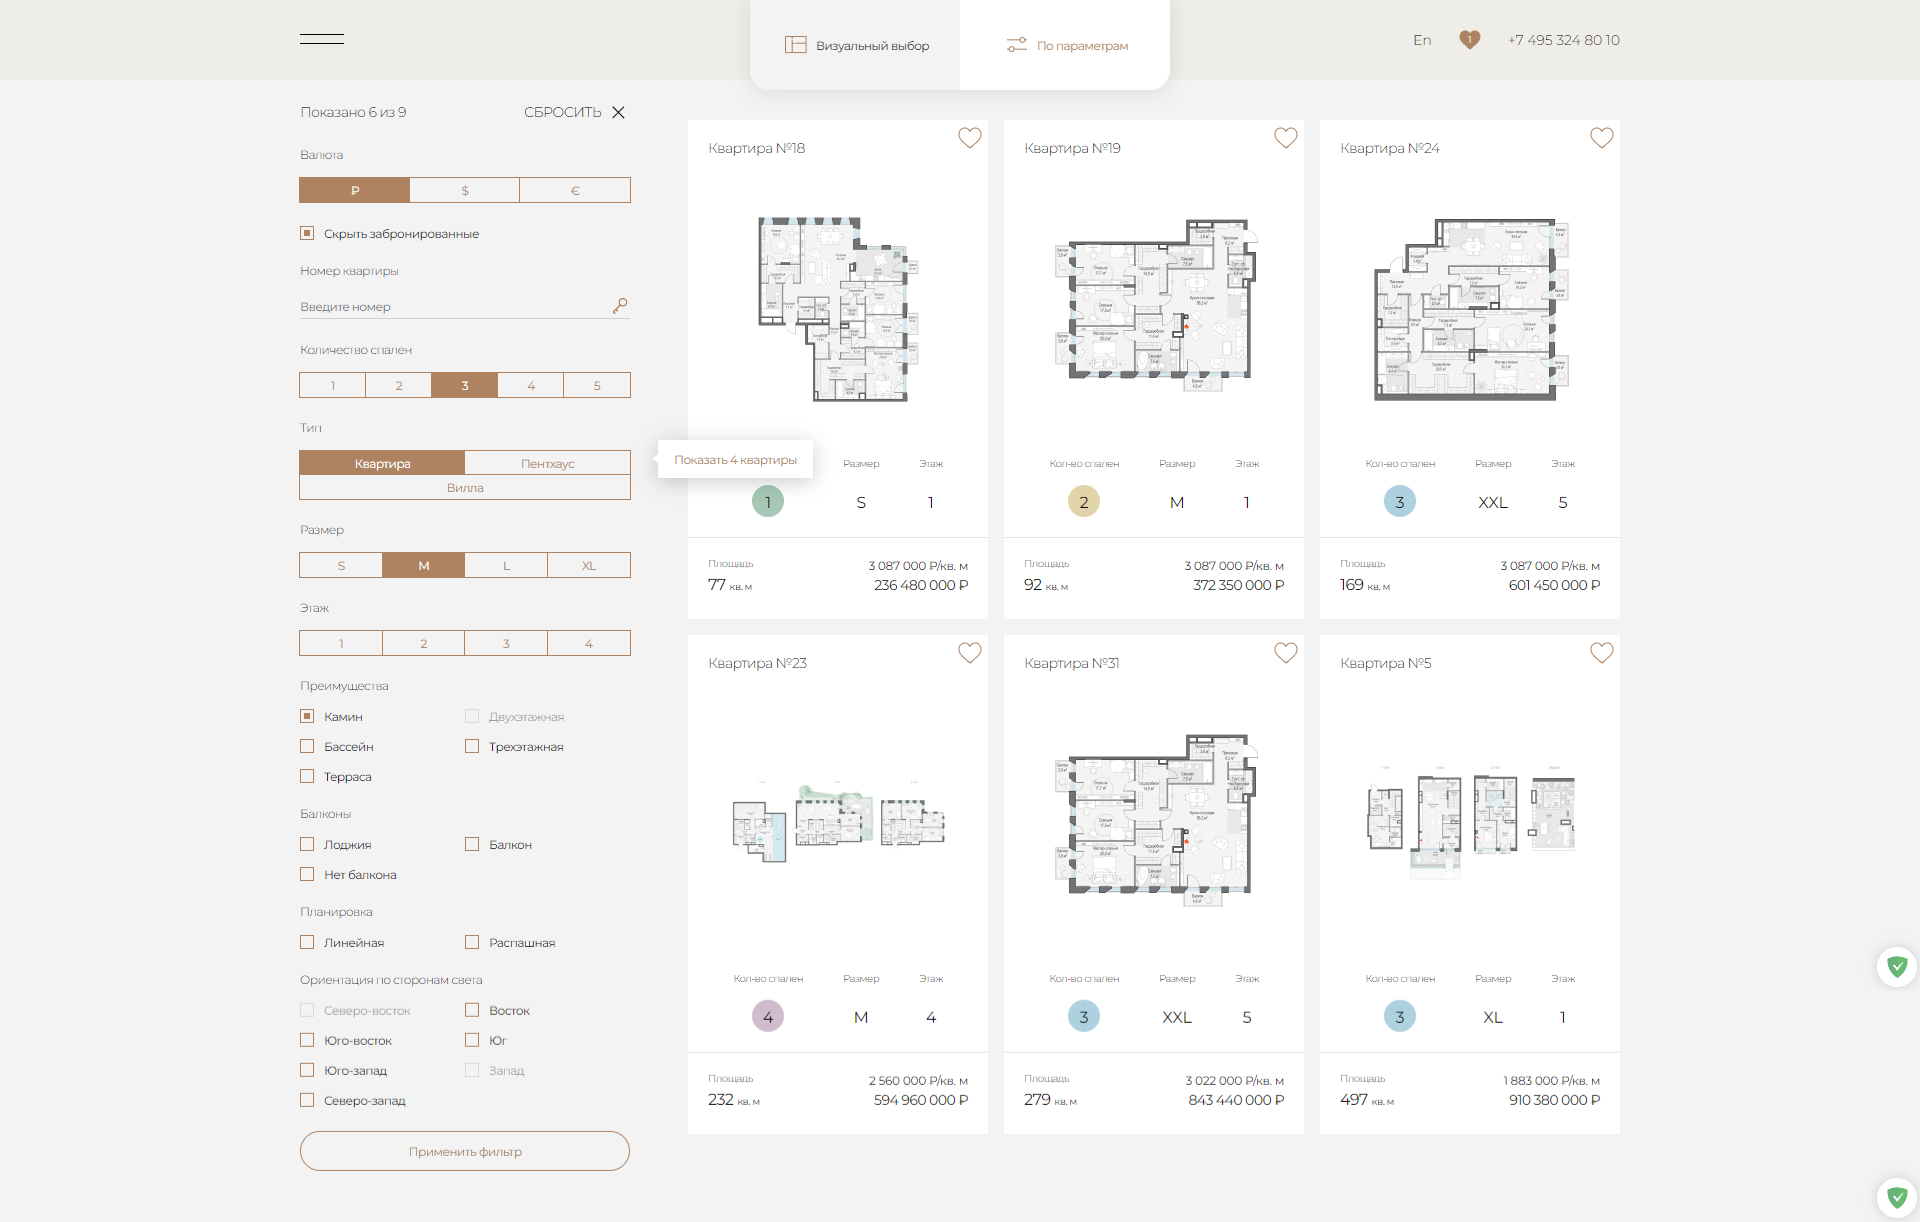Enable the 'Бассейн' checkbox
The width and height of the screenshot is (1920, 1222).
coord(307,746)
